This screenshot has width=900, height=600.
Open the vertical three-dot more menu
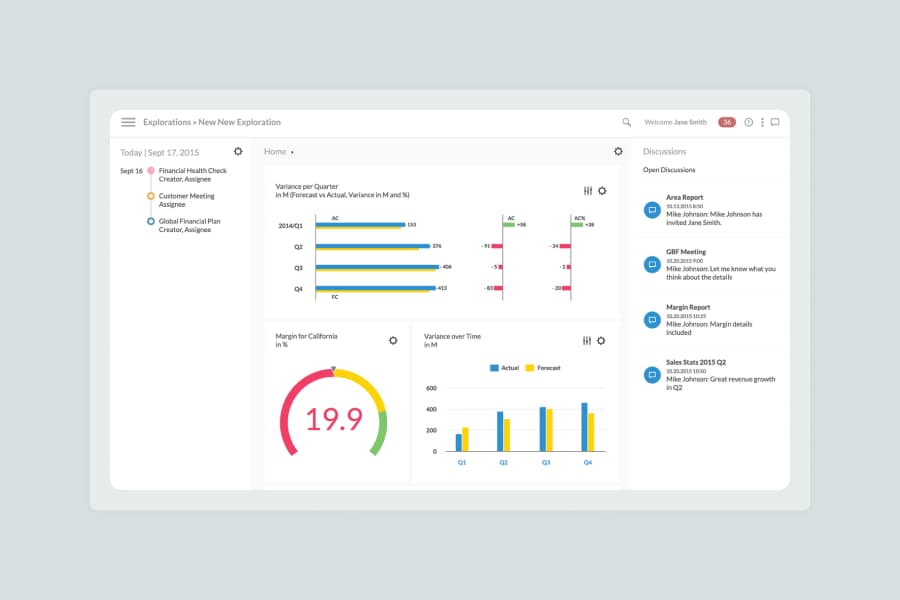[762, 122]
